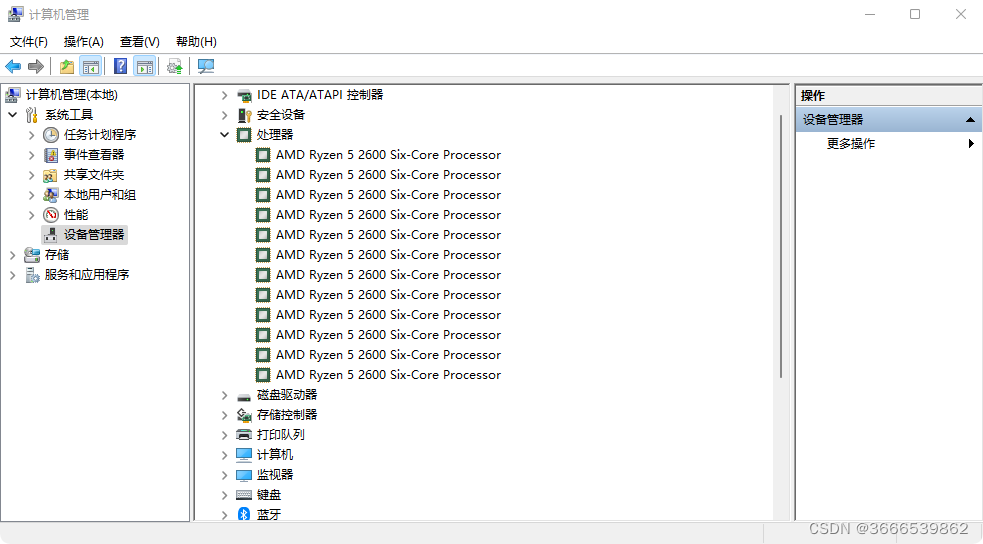The width and height of the screenshot is (983, 544).
Task: Click the Back arrow toolbar icon
Action: pos(13,66)
